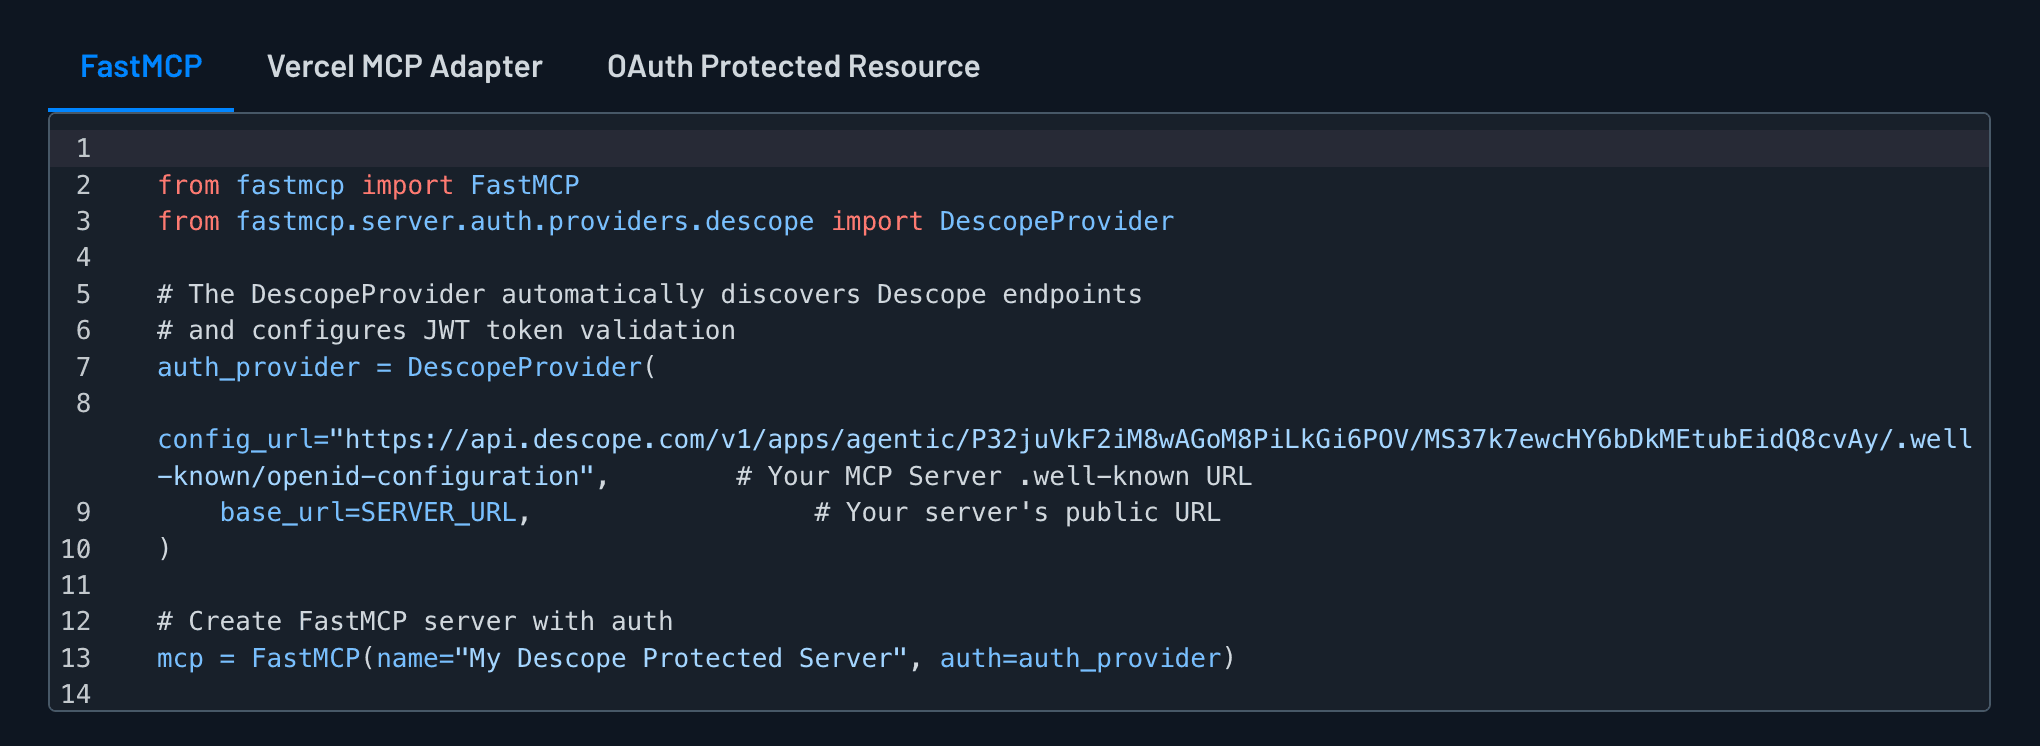Click comment 'Create FastMCP server with auth'
This screenshot has height=746, width=2040.
point(415,621)
